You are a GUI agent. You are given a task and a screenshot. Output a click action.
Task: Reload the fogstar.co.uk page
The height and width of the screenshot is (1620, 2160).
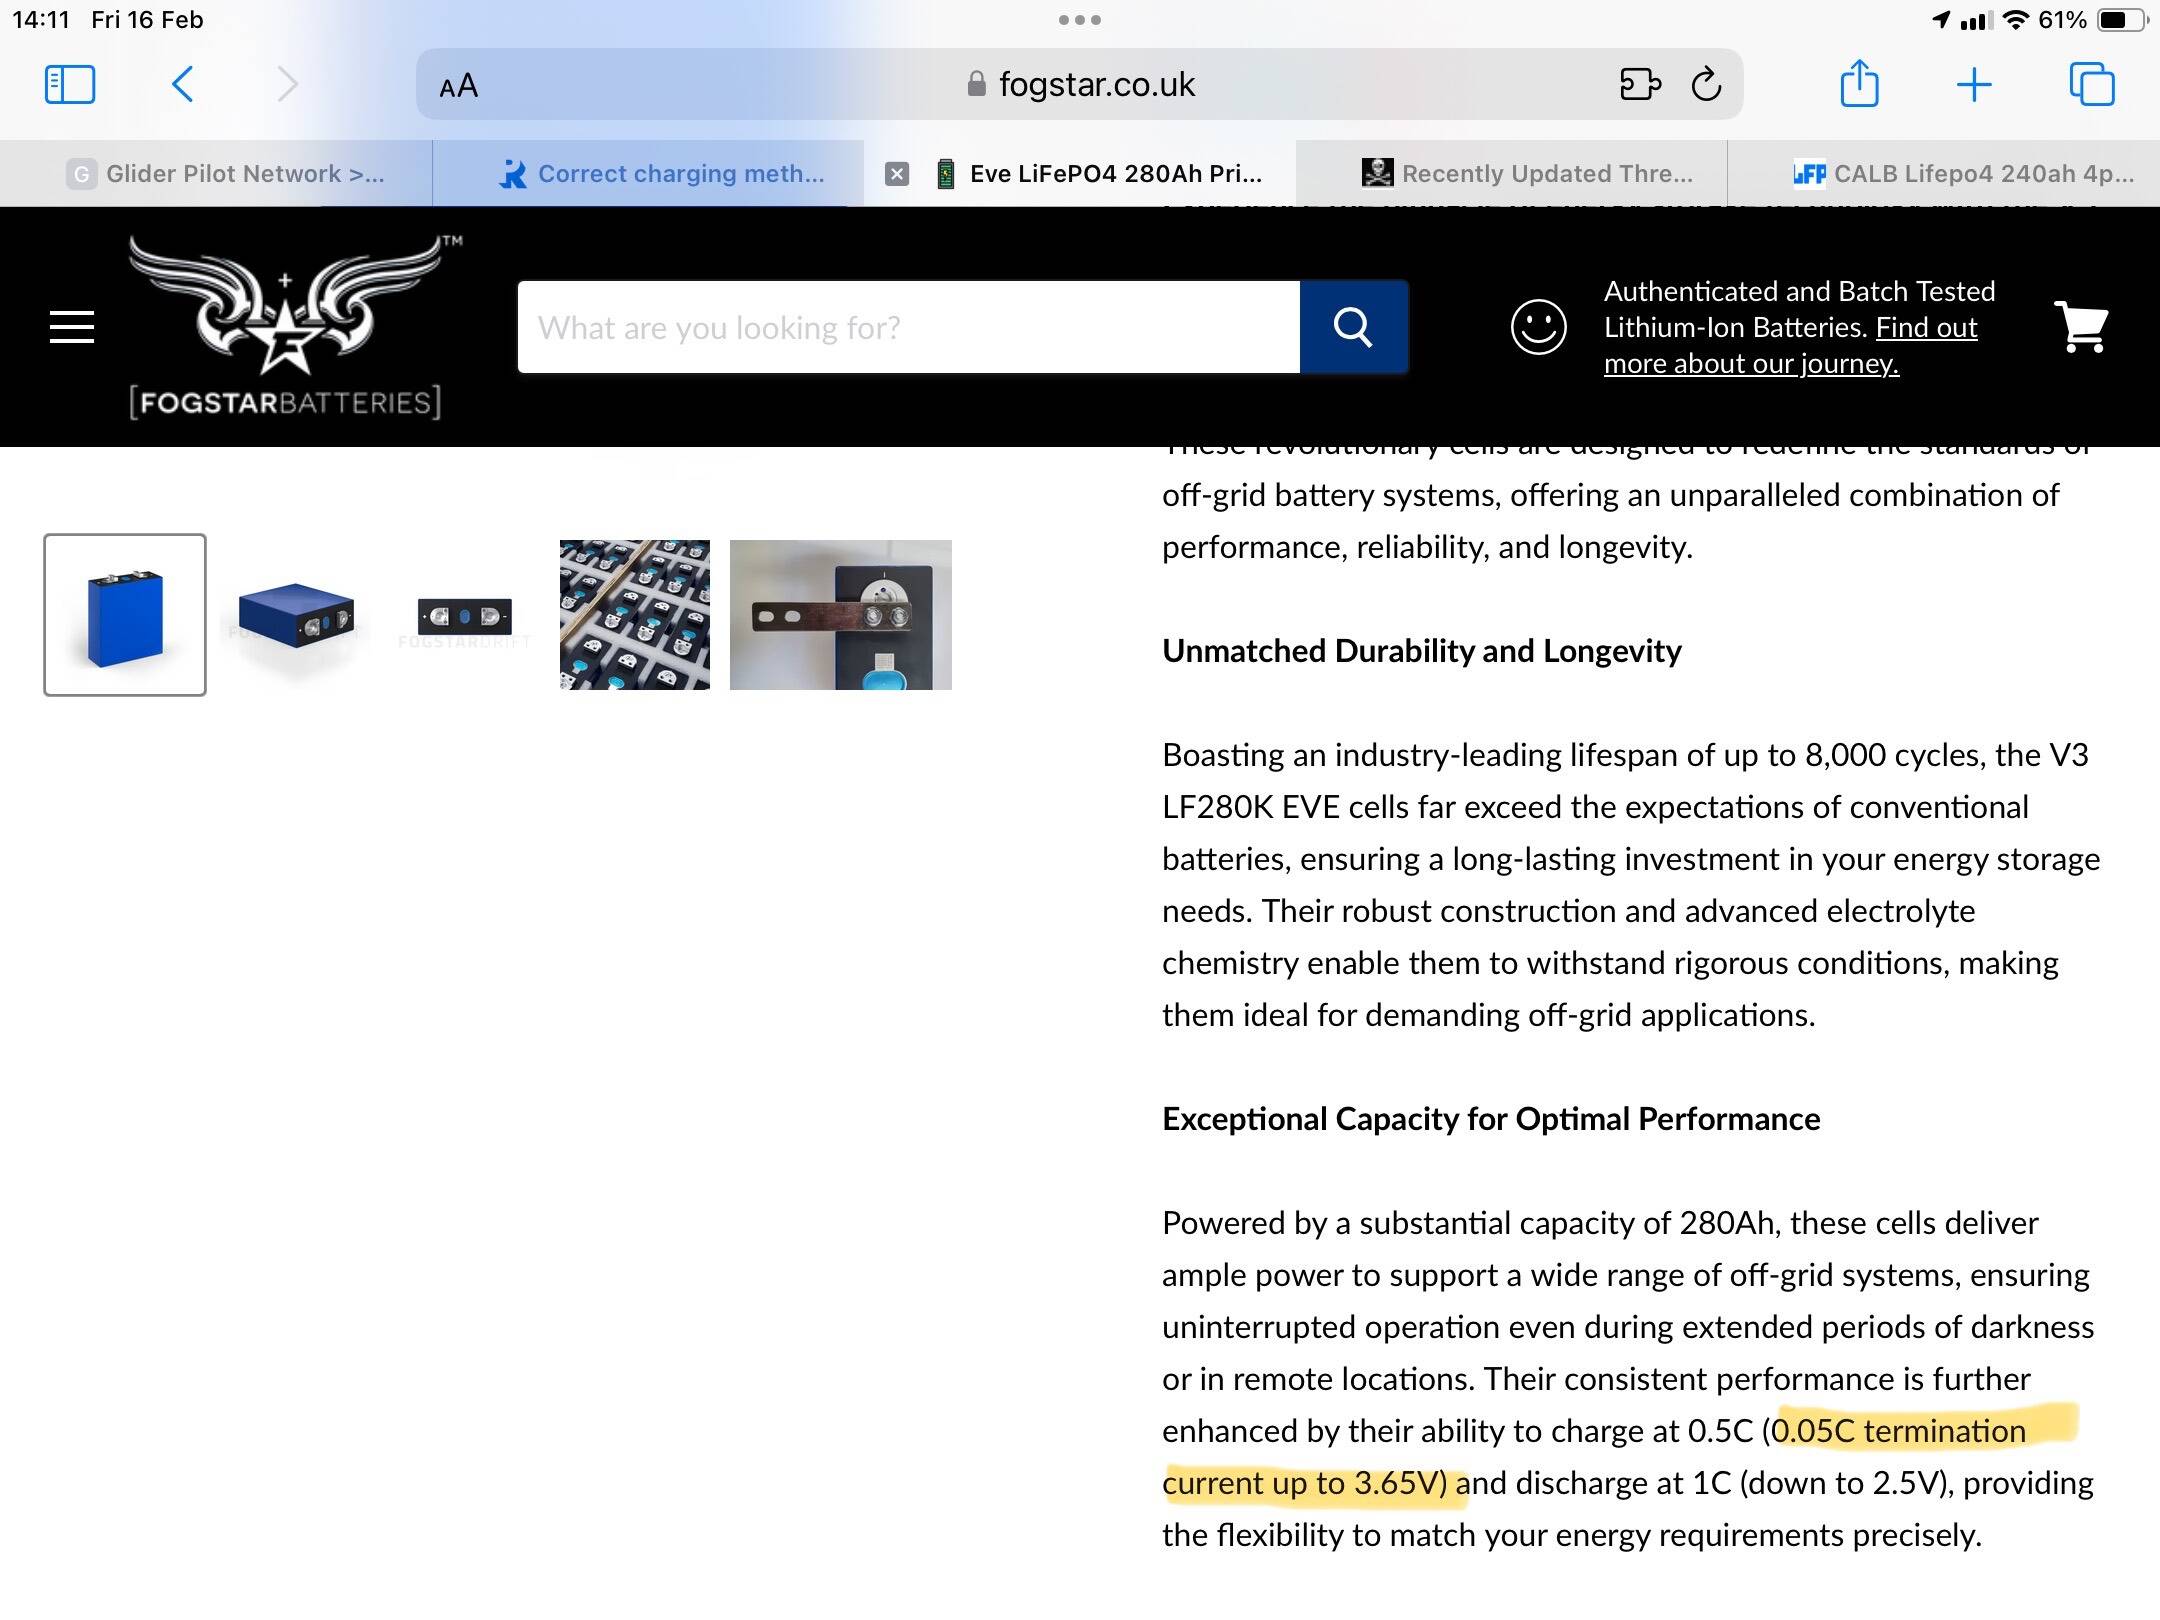(x=1707, y=84)
